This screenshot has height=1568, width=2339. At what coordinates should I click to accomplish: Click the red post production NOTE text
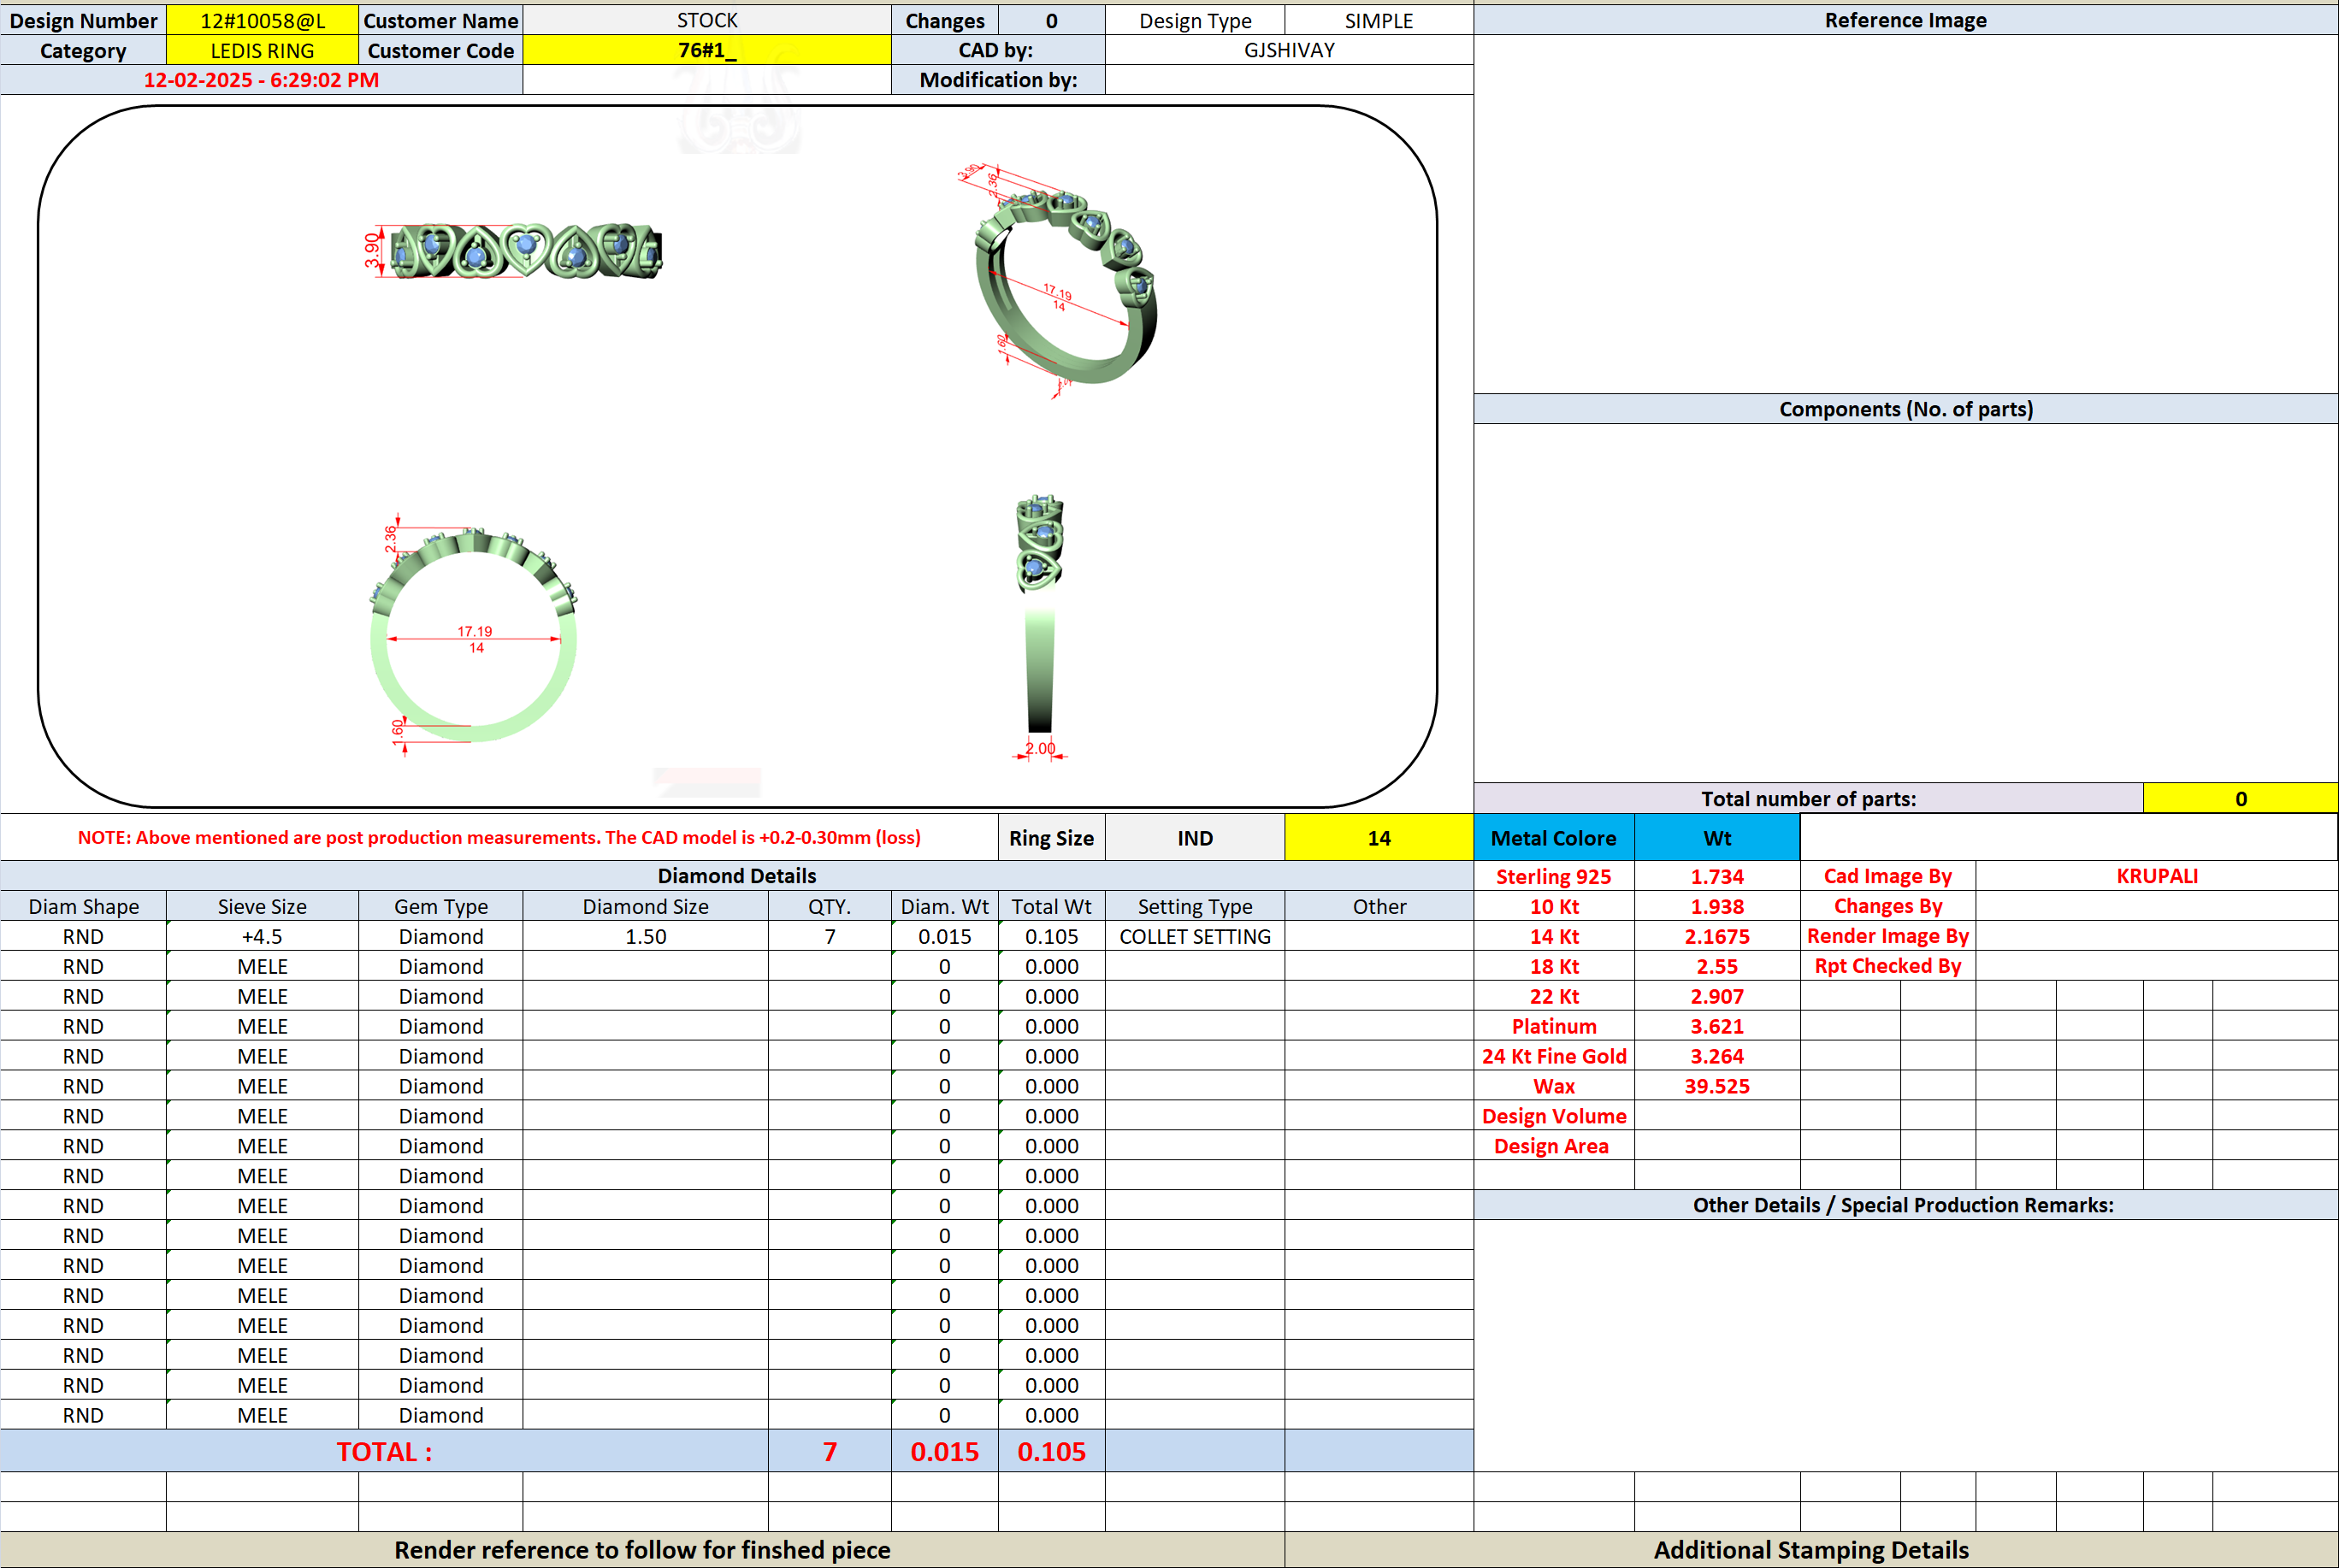(x=499, y=838)
